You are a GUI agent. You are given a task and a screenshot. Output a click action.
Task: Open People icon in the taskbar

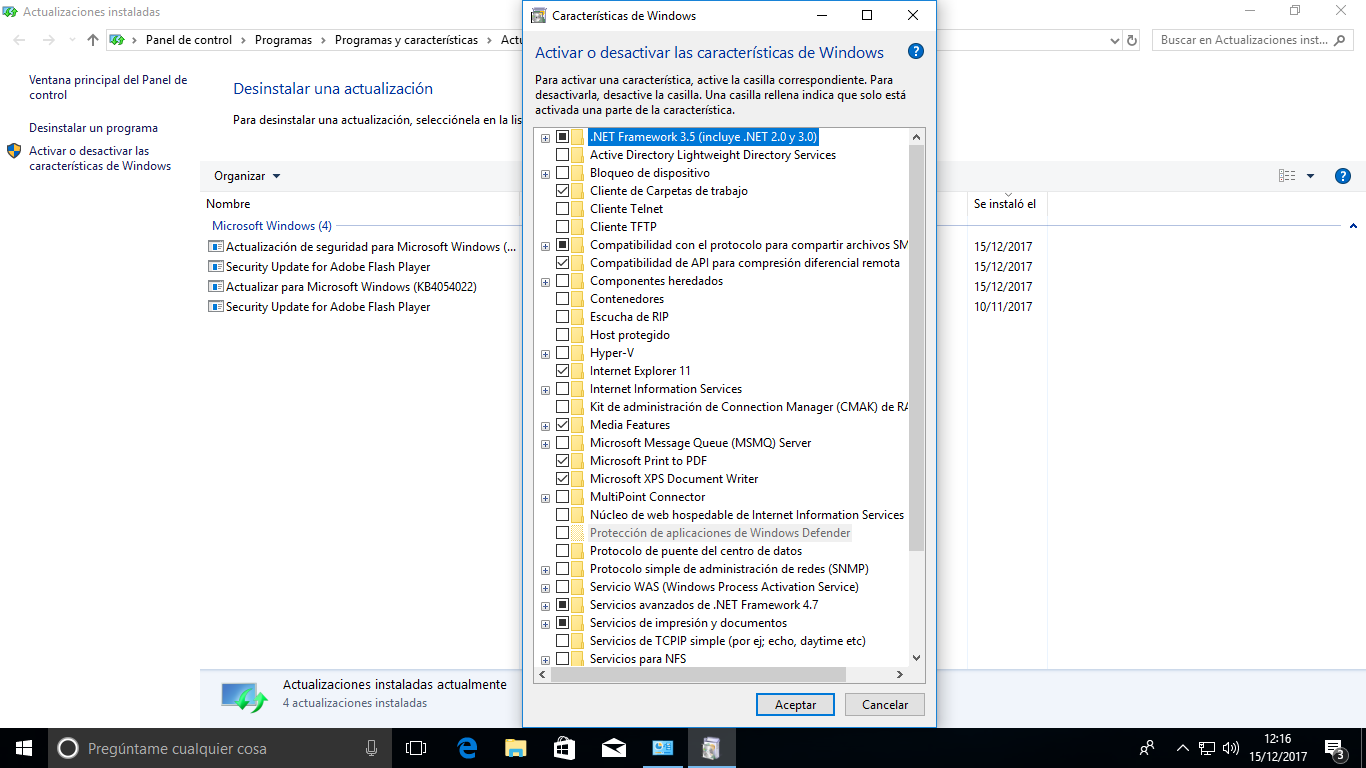tap(1147, 748)
